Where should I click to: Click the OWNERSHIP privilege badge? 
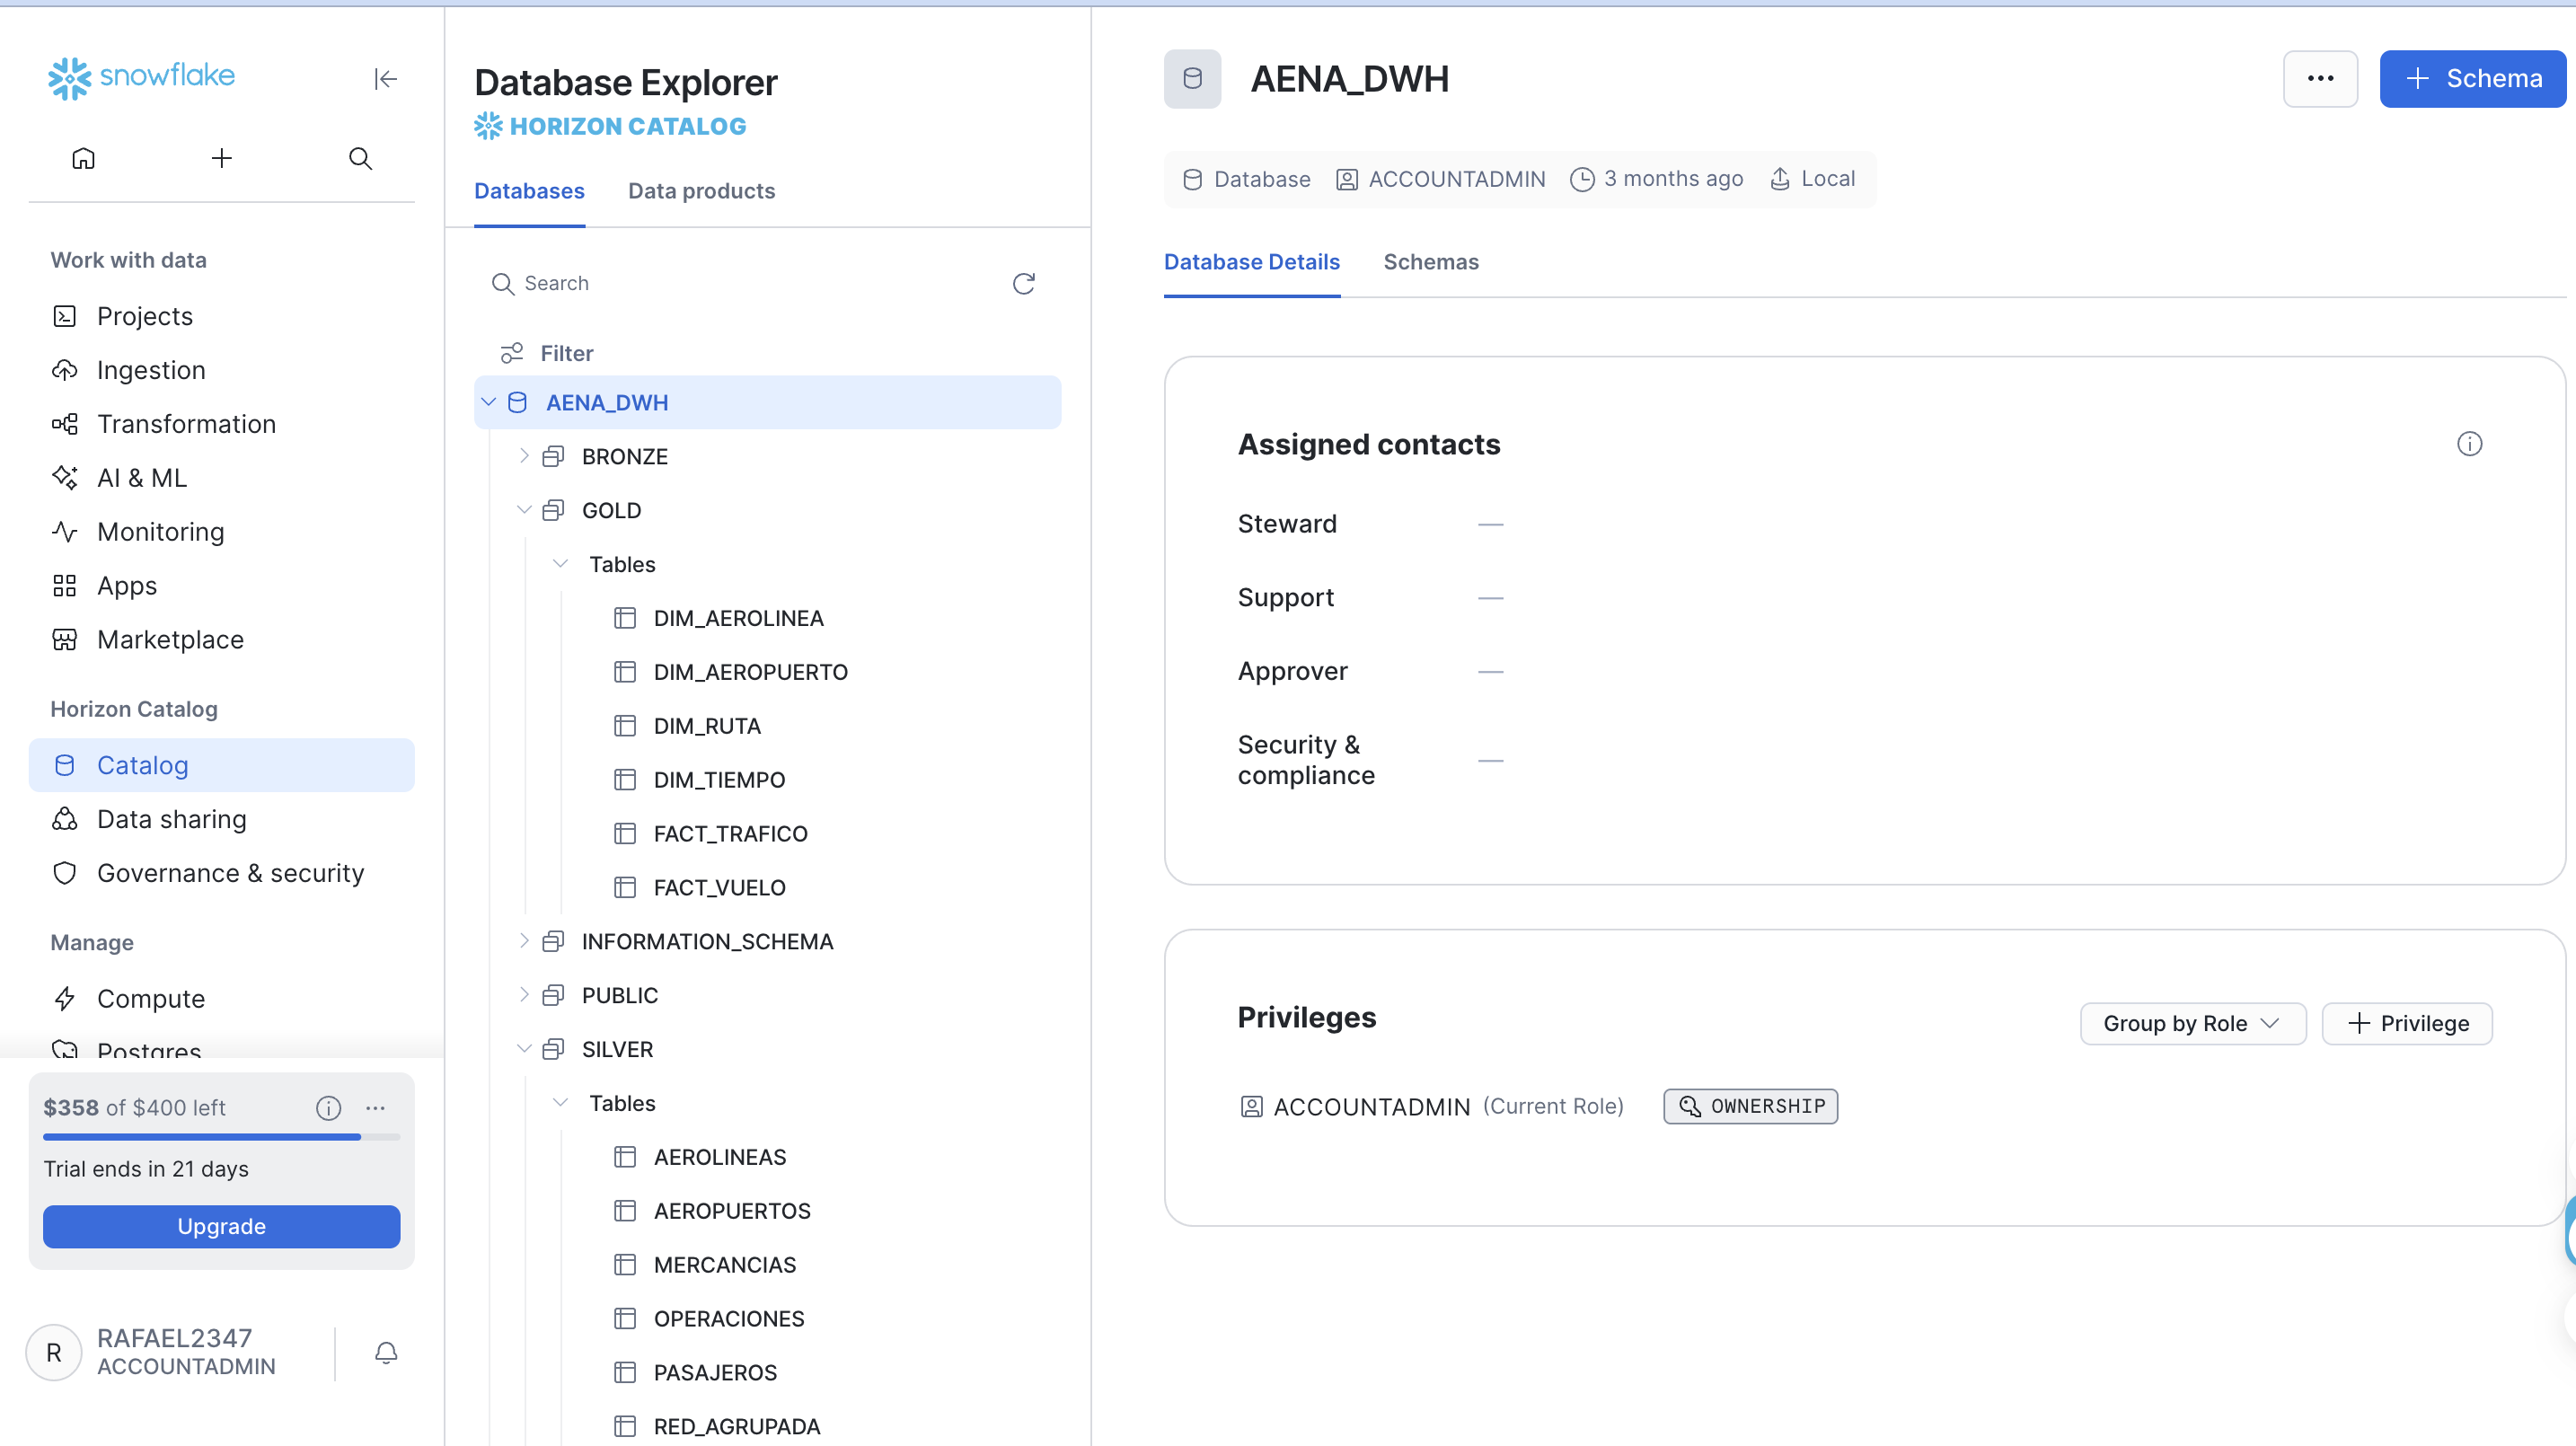1751,1107
